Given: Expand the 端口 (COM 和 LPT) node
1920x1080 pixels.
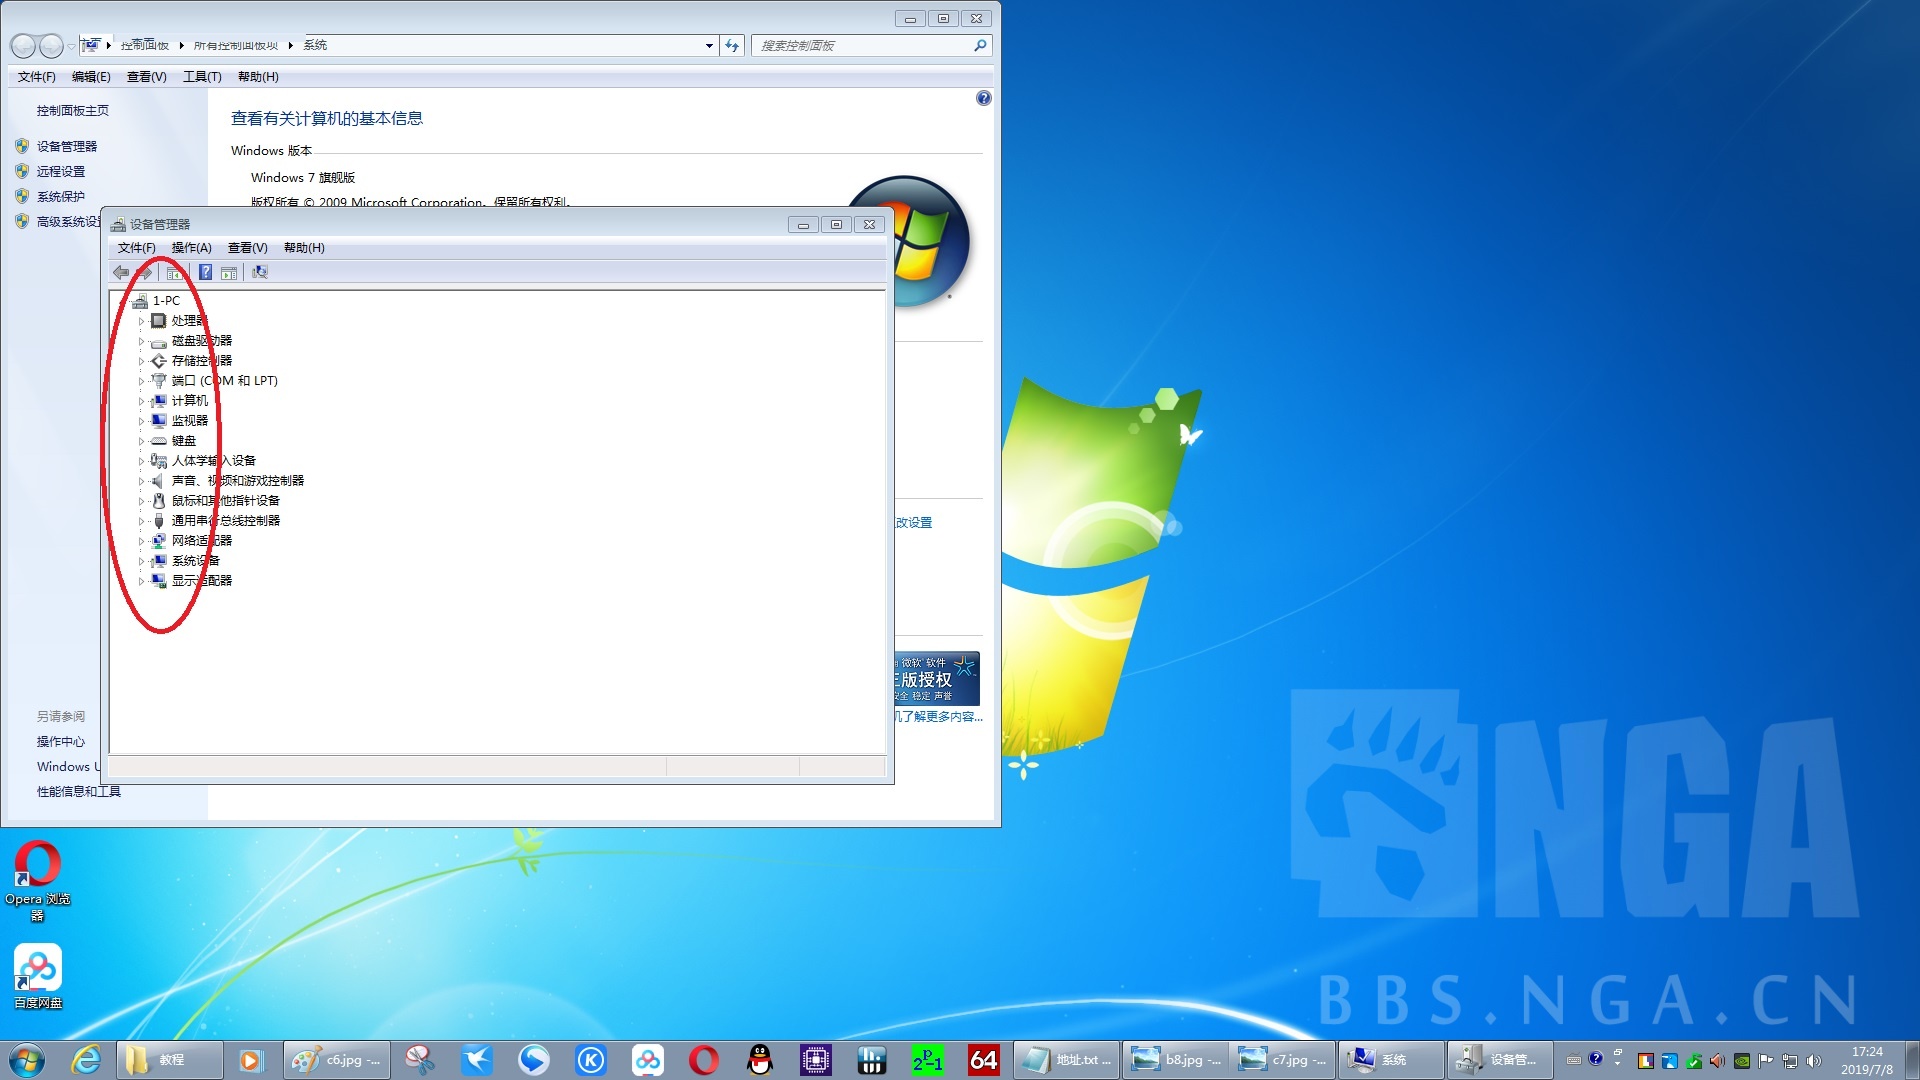Looking at the screenshot, I should point(141,381).
